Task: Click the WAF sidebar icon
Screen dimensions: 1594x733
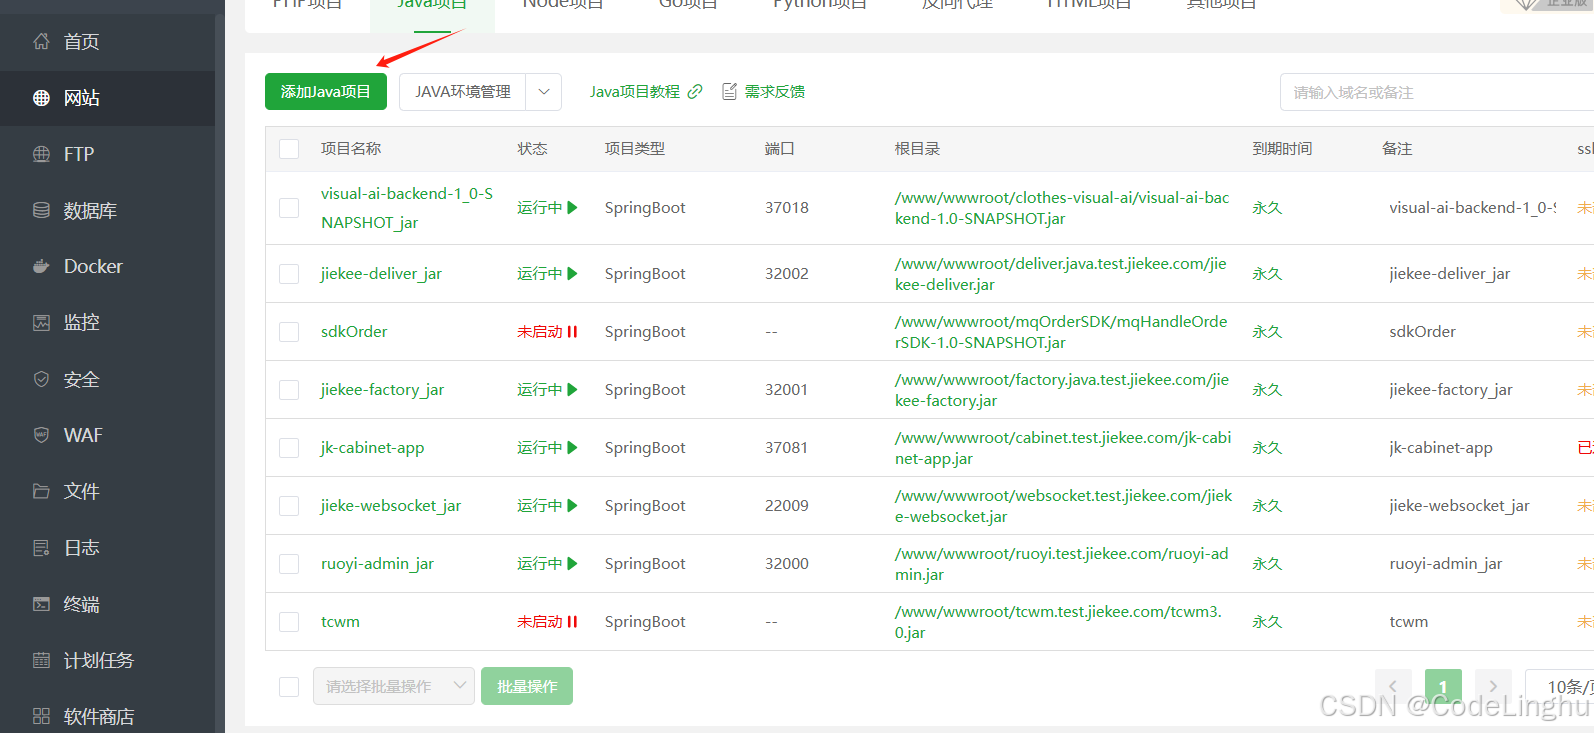Action: (x=41, y=435)
